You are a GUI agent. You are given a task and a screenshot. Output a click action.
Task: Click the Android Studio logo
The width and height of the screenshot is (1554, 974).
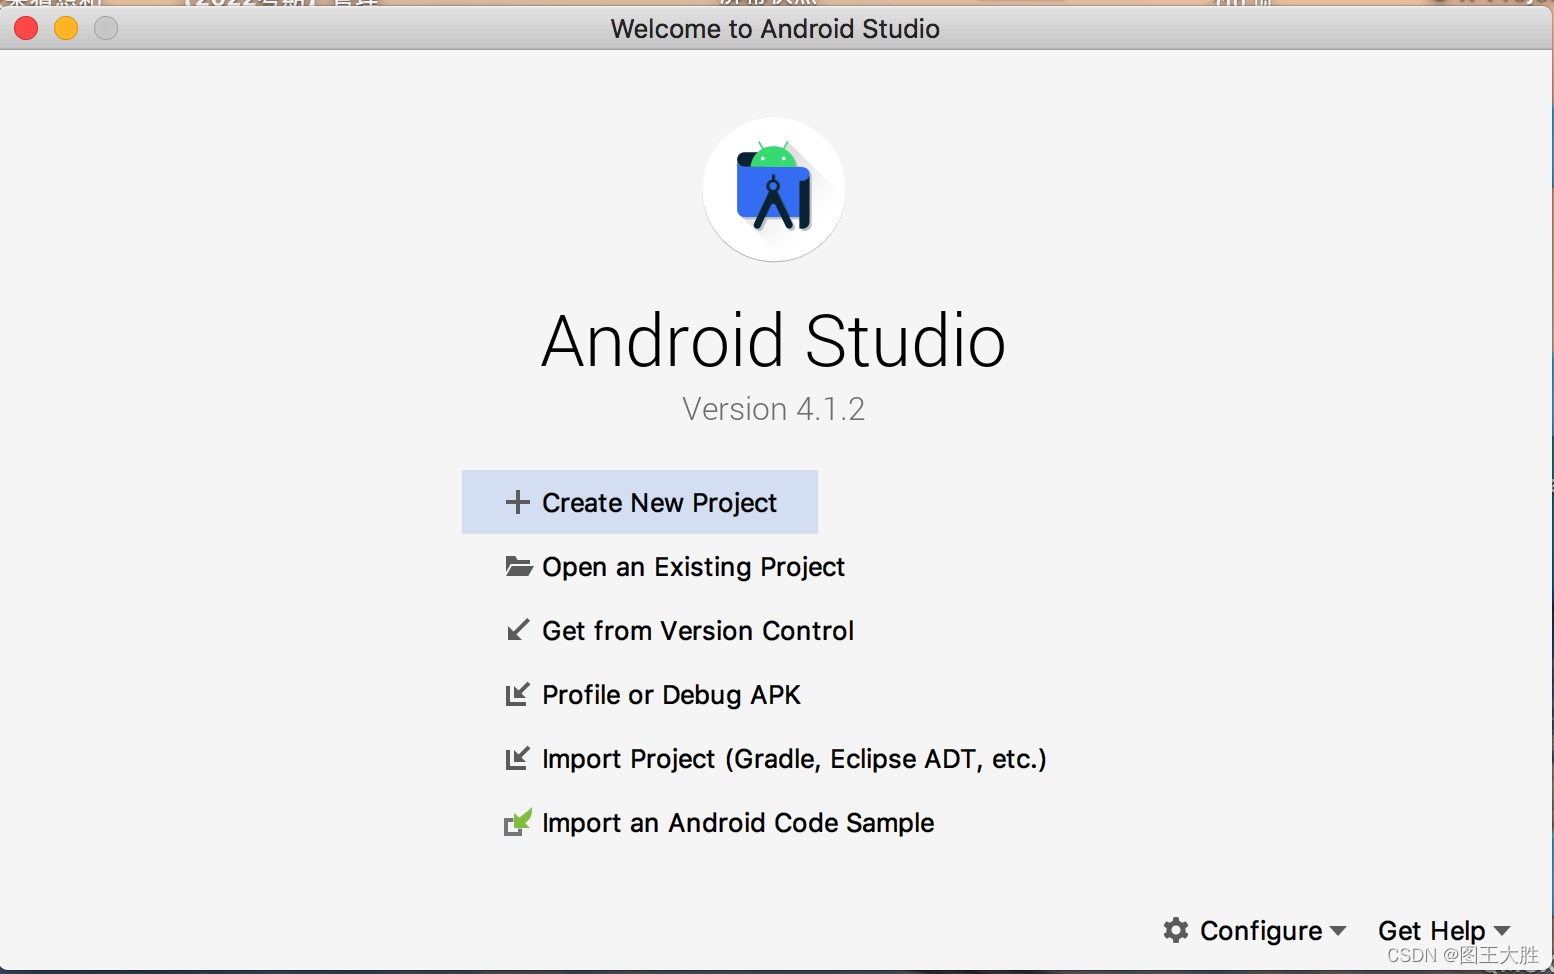coord(774,190)
